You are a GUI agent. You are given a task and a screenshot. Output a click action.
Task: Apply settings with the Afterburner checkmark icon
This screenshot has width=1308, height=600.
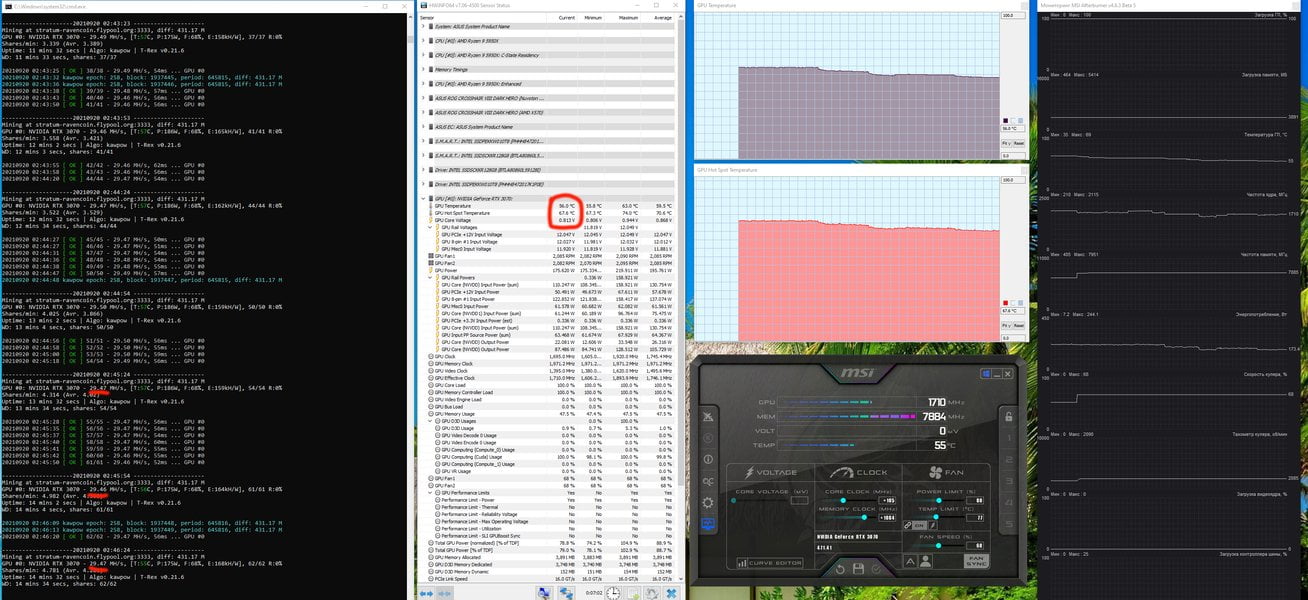tap(876, 569)
